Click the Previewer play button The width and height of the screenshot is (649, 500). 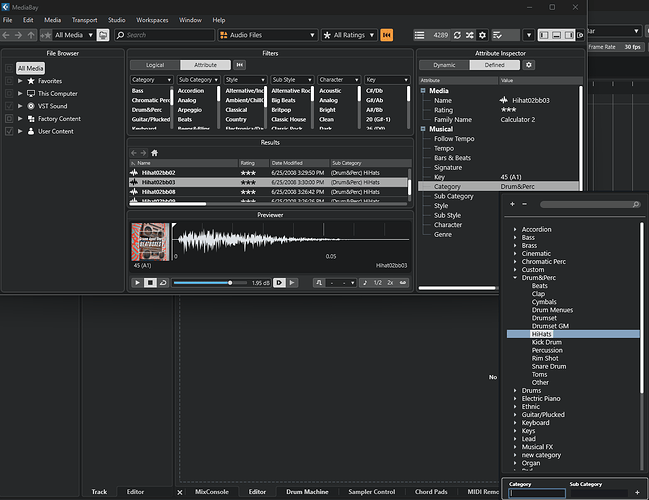(x=137, y=283)
